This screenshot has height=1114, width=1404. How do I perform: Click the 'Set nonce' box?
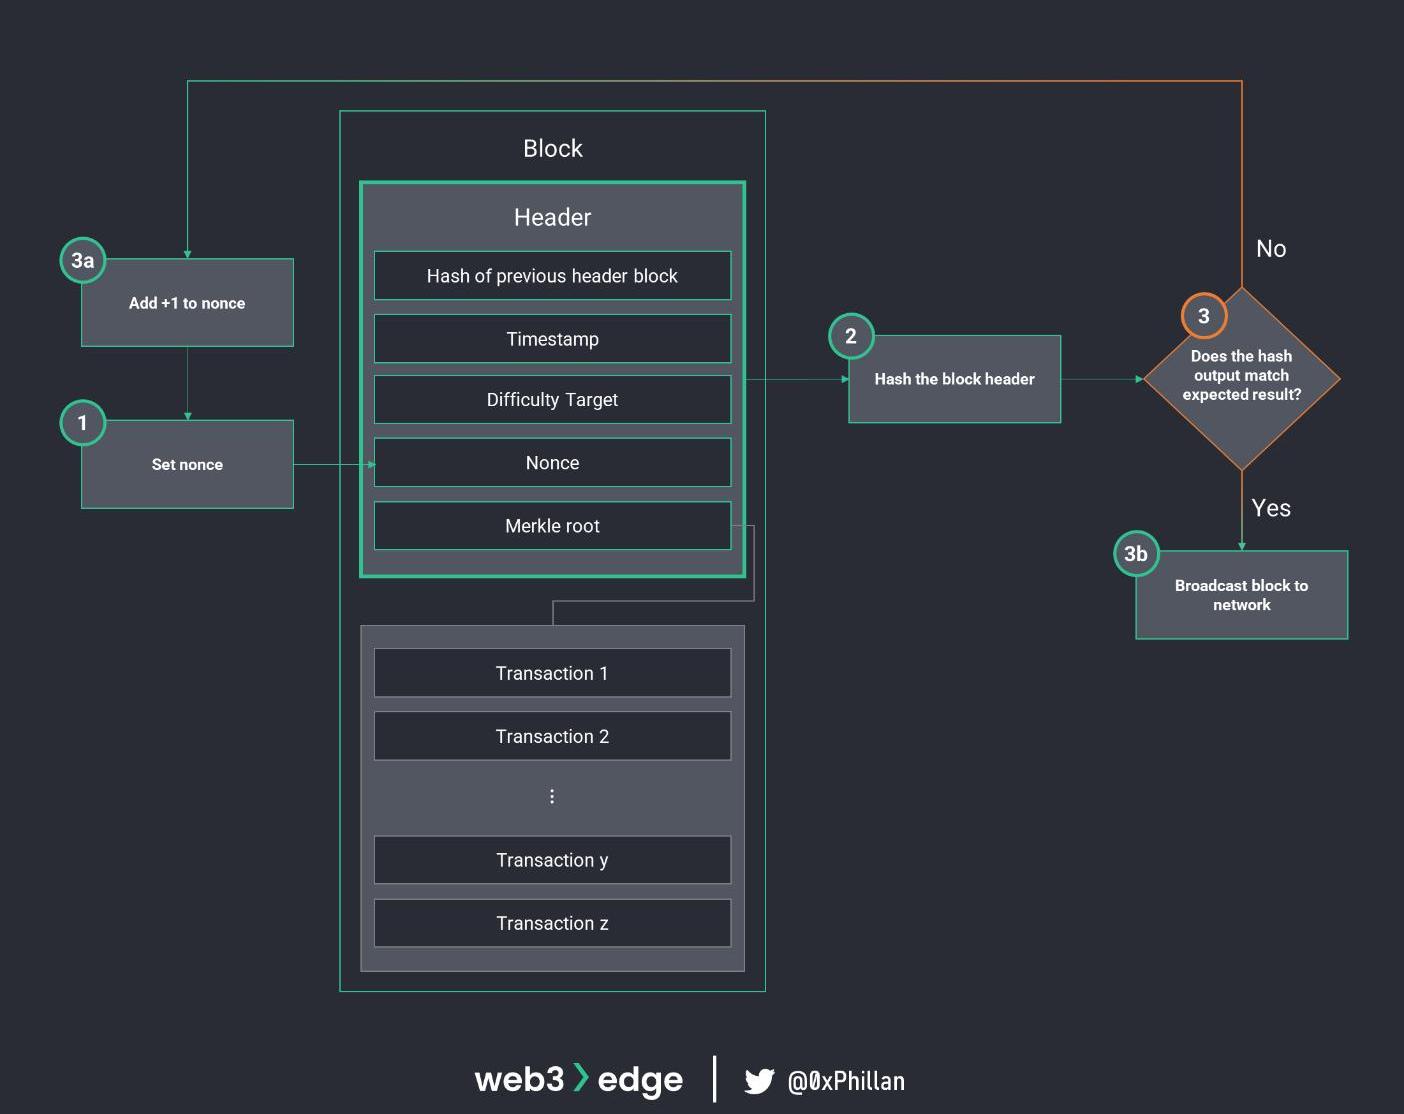click(x=187, y=465)
